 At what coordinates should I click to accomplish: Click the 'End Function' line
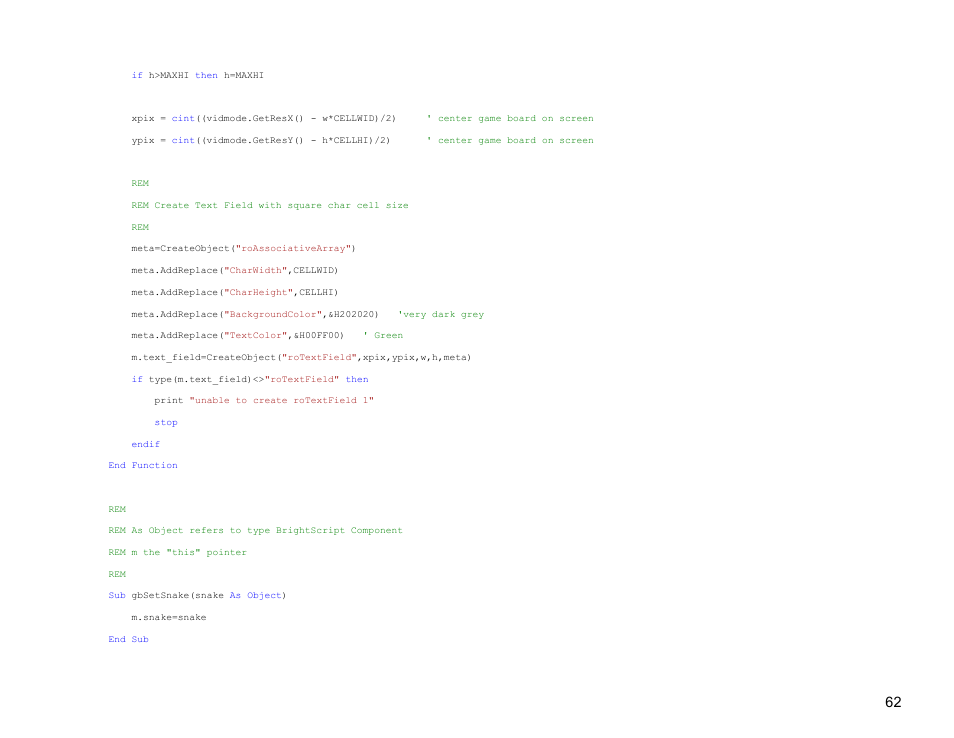click(143, 465)
